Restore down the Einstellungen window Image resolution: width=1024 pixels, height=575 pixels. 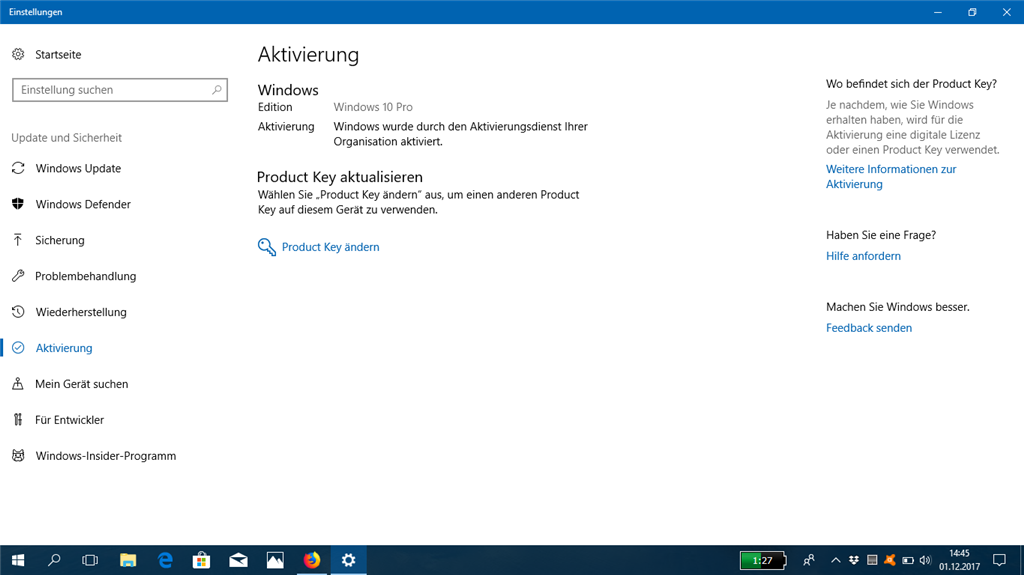972,12
